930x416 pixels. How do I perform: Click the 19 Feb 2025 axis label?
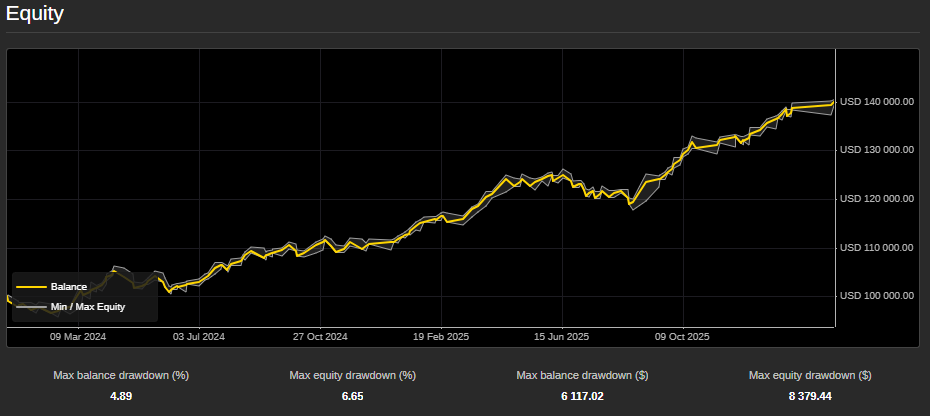click(441, 337)
